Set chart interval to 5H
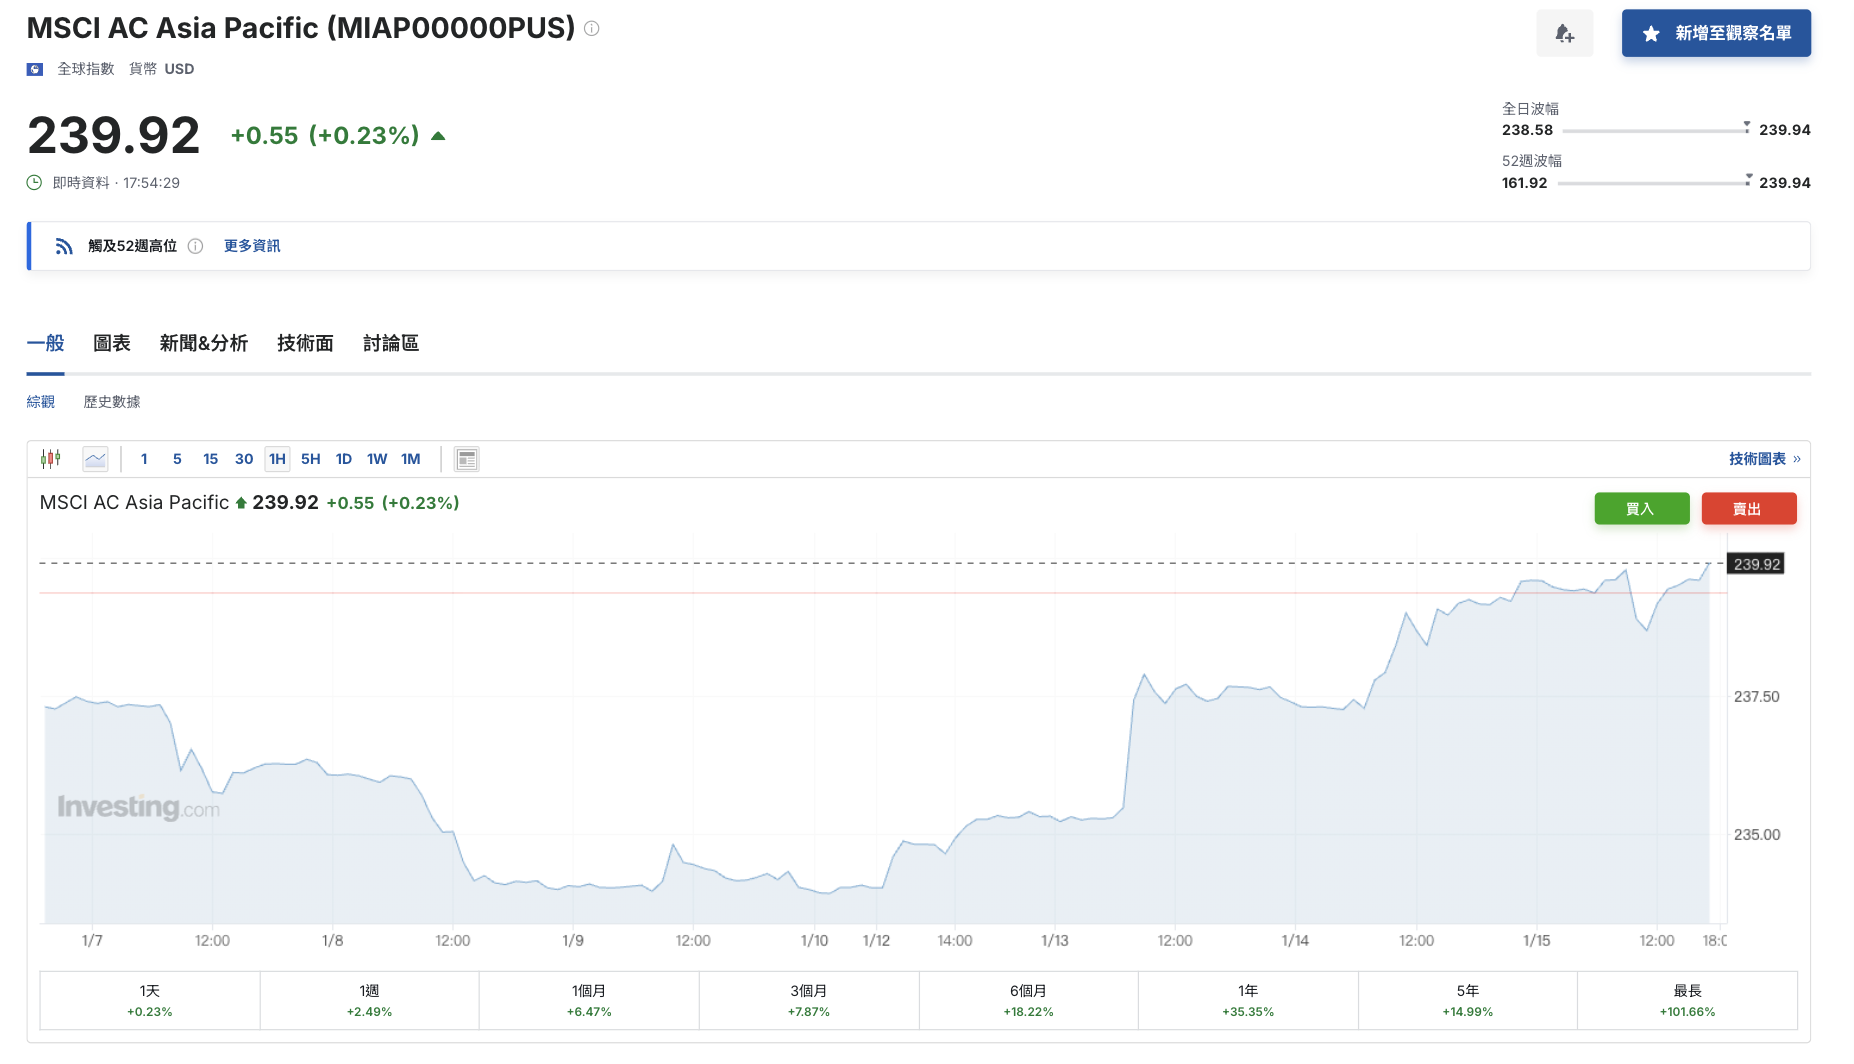This screenshot has height=1064, width=1854. pyautogui.click(x=311, y=459)
